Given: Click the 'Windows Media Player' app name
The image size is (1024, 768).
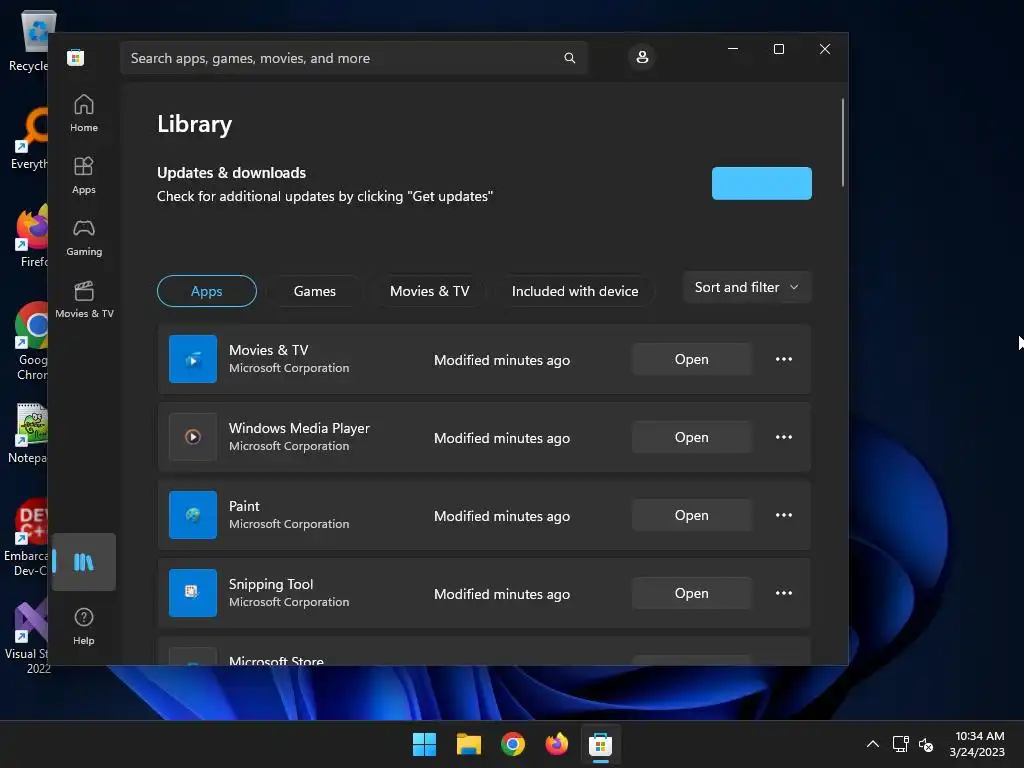Looking at the screenshot, I should (299, 428).
